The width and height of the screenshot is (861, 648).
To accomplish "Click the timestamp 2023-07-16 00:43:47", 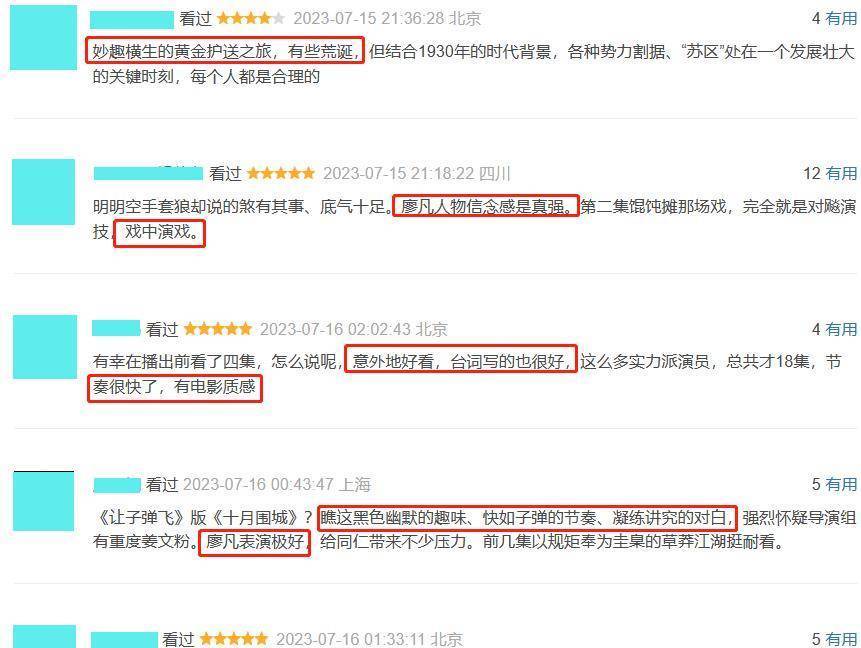I will click(x=258, y=484).
